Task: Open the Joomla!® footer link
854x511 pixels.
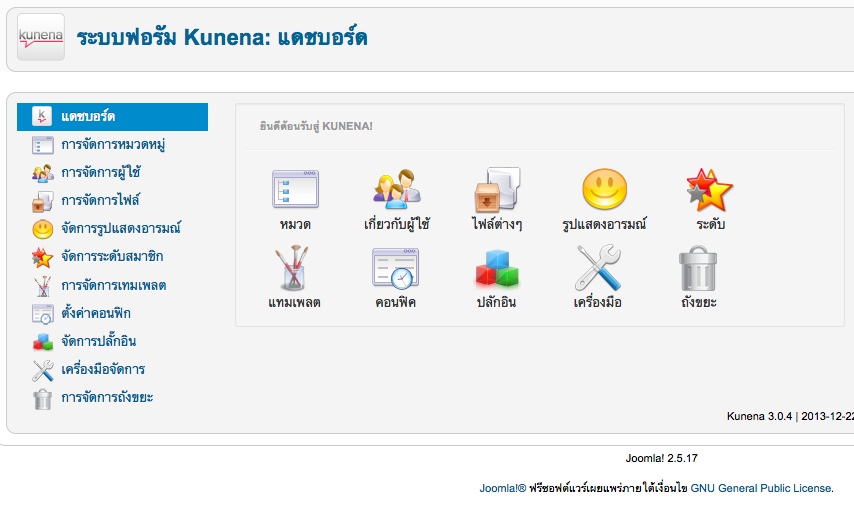Action: click(503, 488)
